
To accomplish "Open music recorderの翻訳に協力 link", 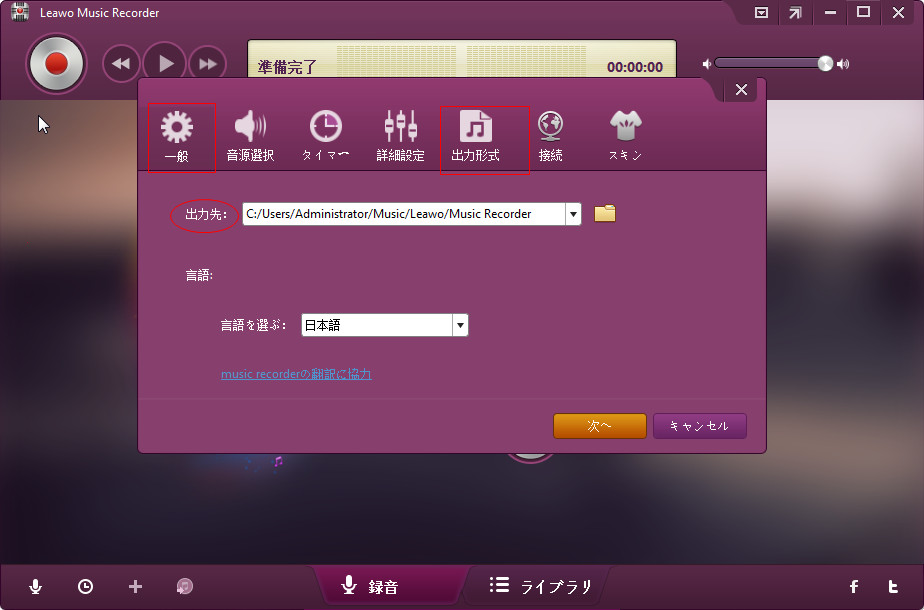I will (x=296, y=374).
